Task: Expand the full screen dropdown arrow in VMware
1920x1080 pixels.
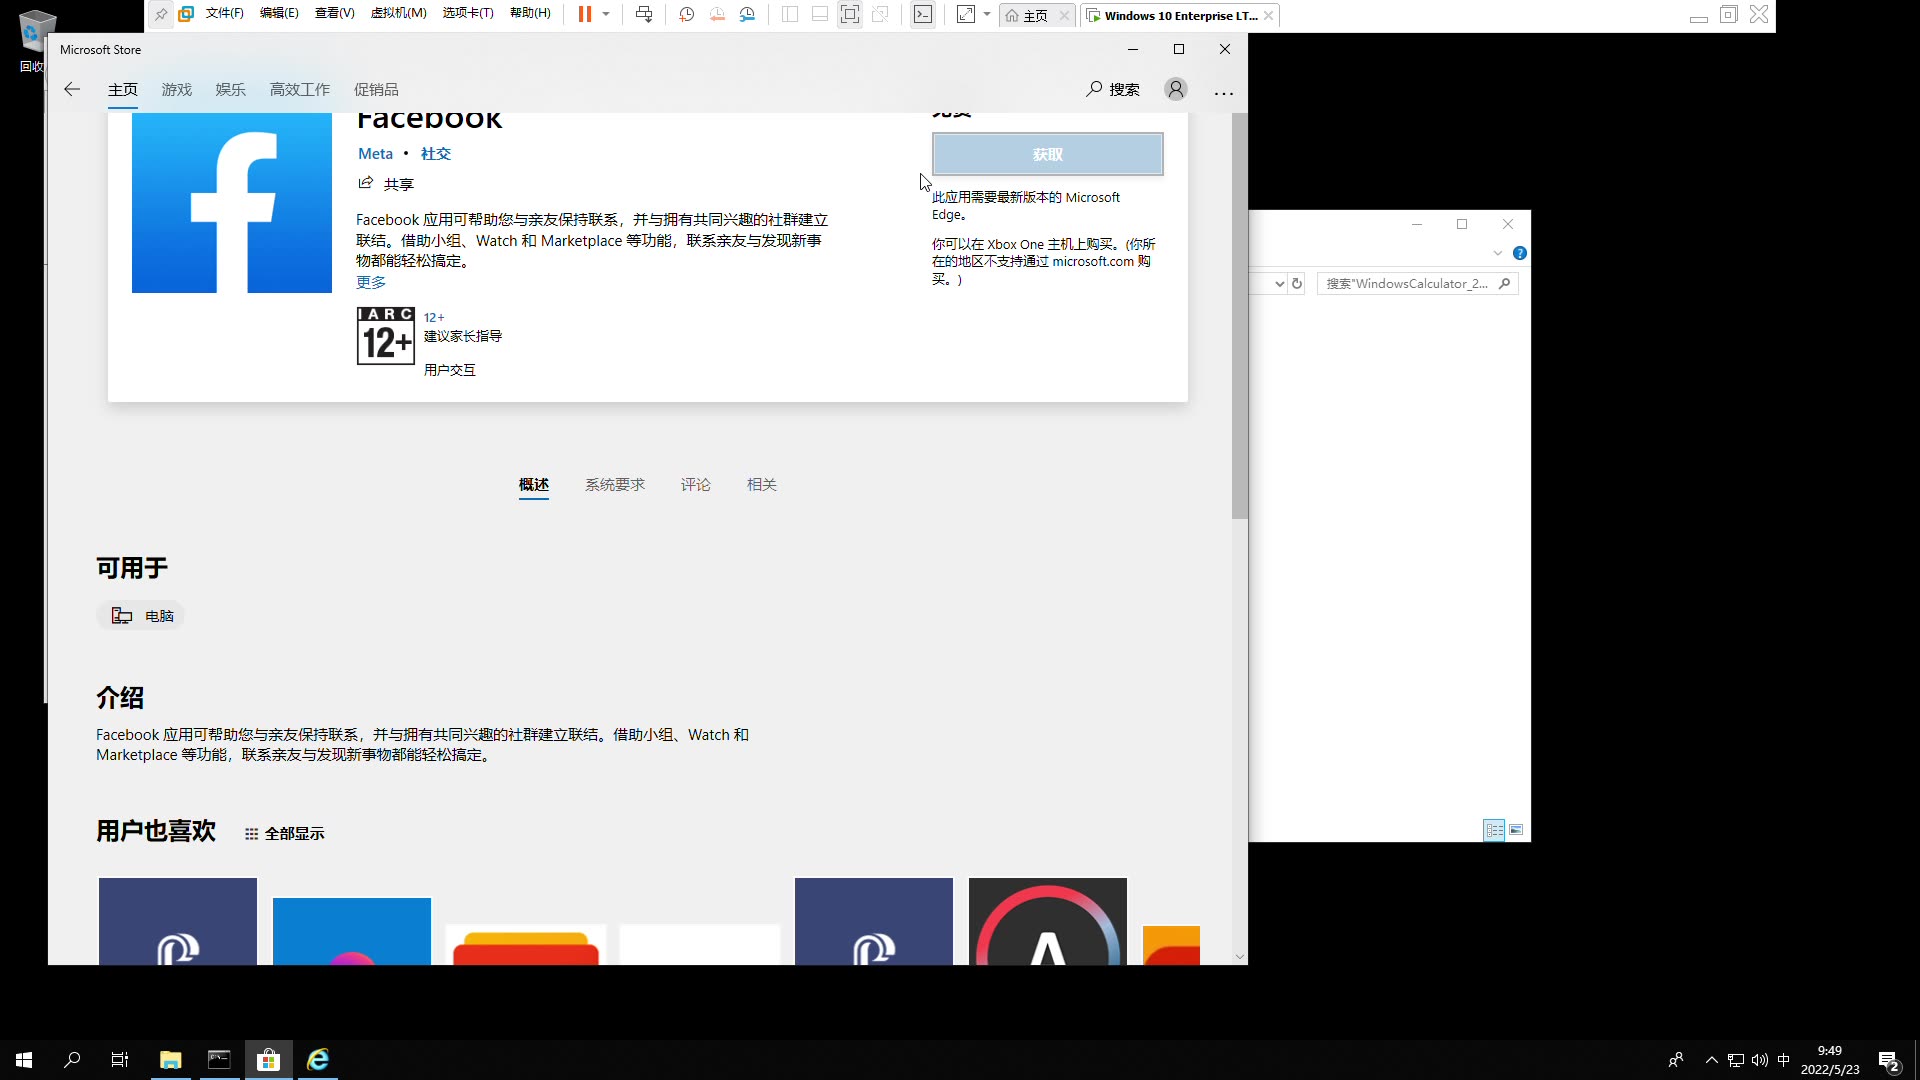Action: [x=987, y=15]
